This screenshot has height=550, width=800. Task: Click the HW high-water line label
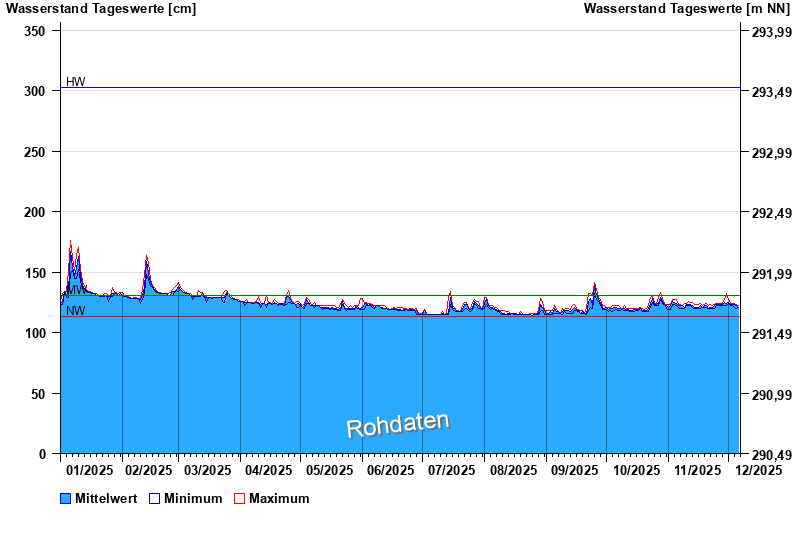click(76, 82)
